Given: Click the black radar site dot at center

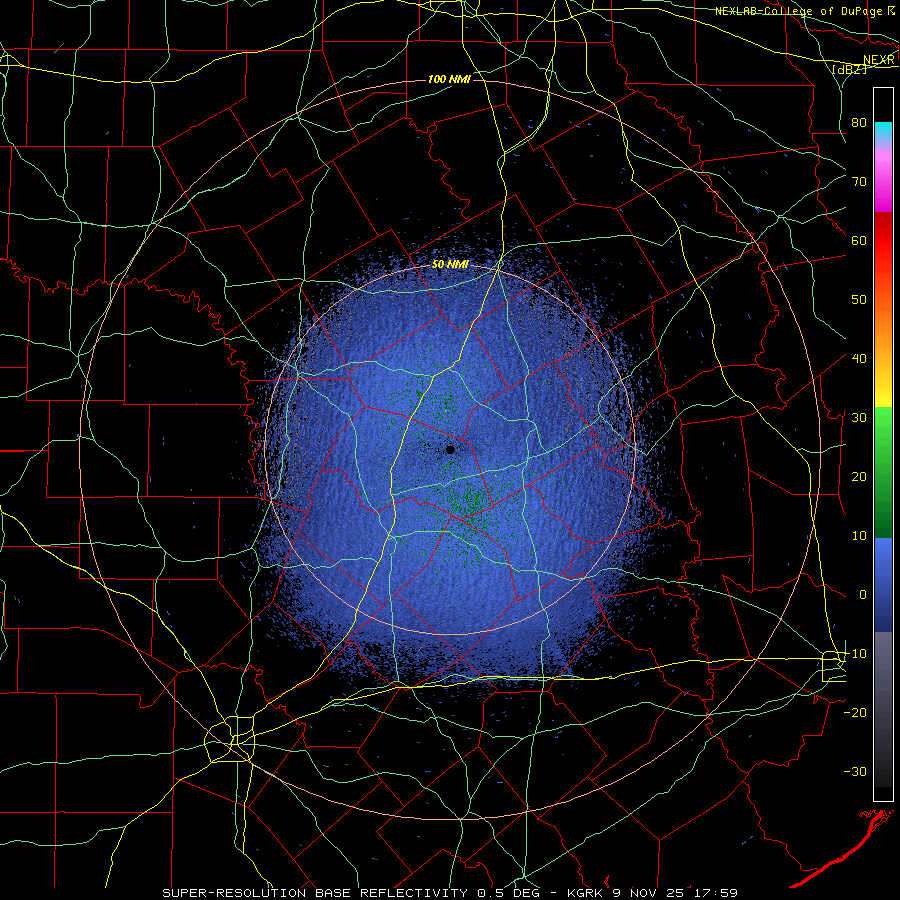Looking at the screenshot, I should [450, 449].
